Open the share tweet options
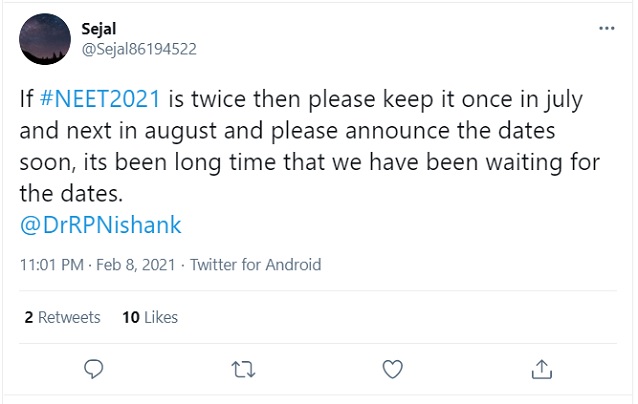The width and height of the screenshot is (638, 404). (542, 369)
